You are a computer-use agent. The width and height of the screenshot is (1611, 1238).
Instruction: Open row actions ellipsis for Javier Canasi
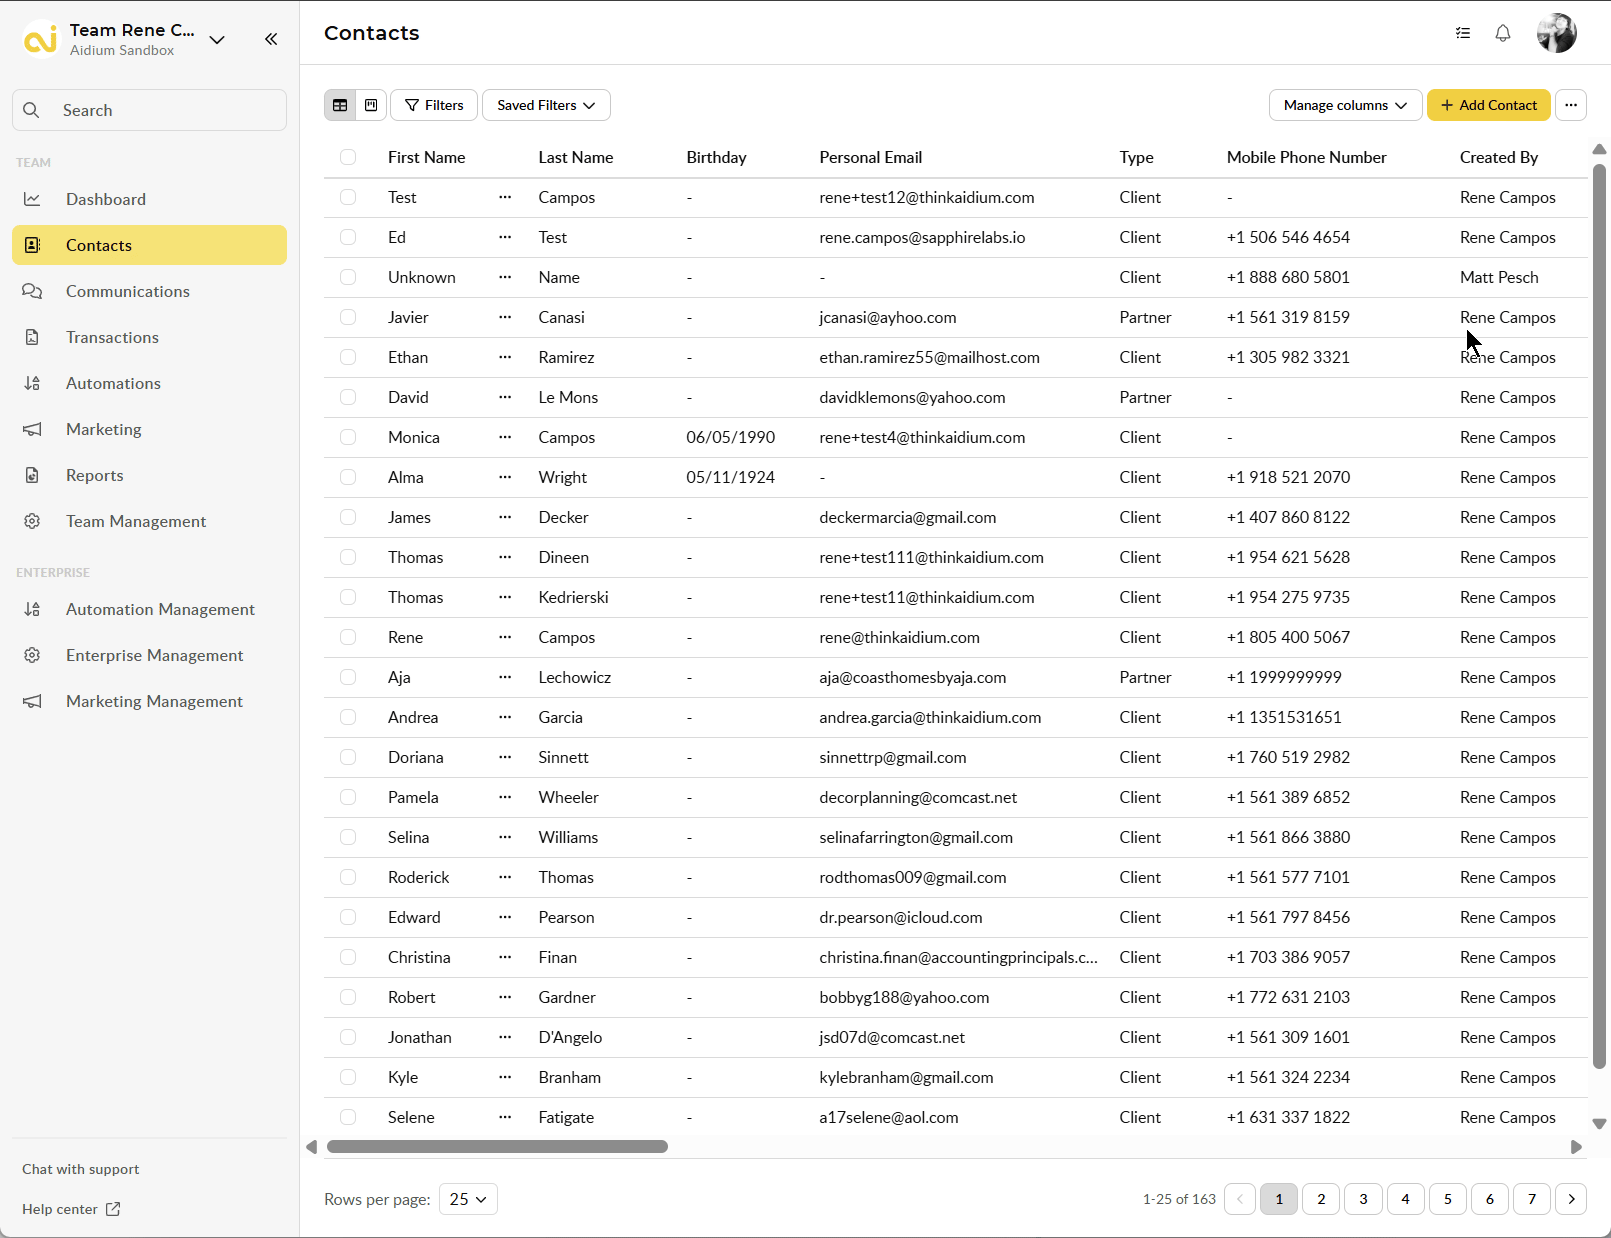[505, 317]
